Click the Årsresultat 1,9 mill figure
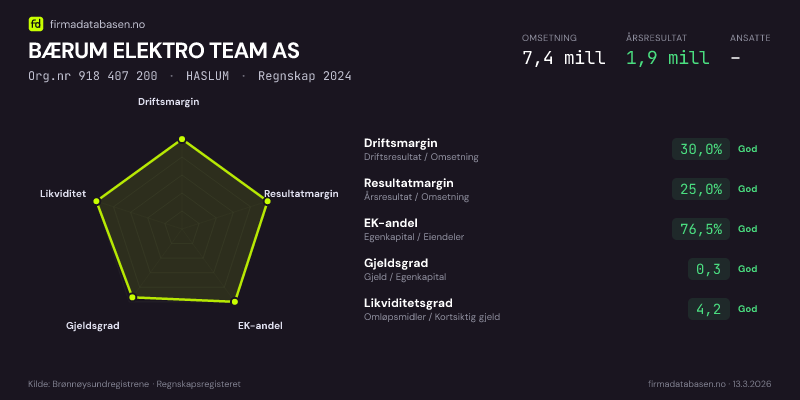This screenshot has height=400, width=800. [x=667, y=58]
